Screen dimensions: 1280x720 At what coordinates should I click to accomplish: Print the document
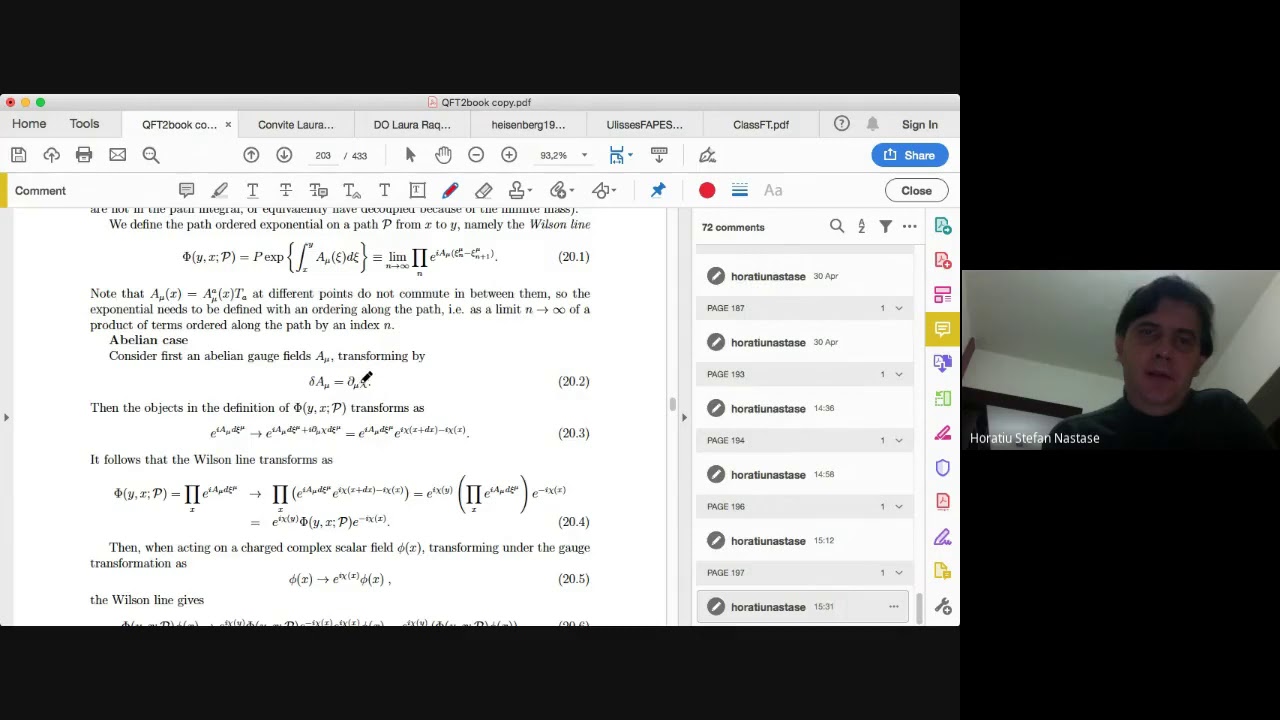84,155
